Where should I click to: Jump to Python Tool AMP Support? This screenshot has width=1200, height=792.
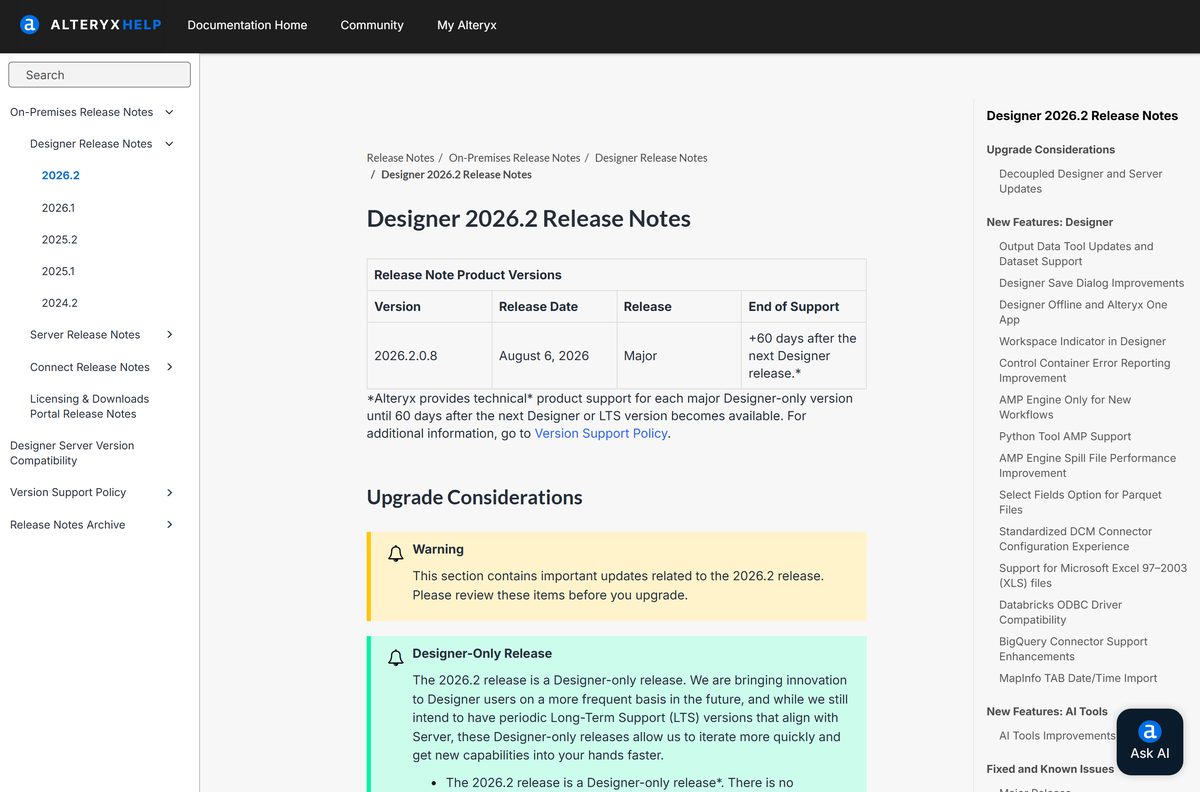(1065, 436)
